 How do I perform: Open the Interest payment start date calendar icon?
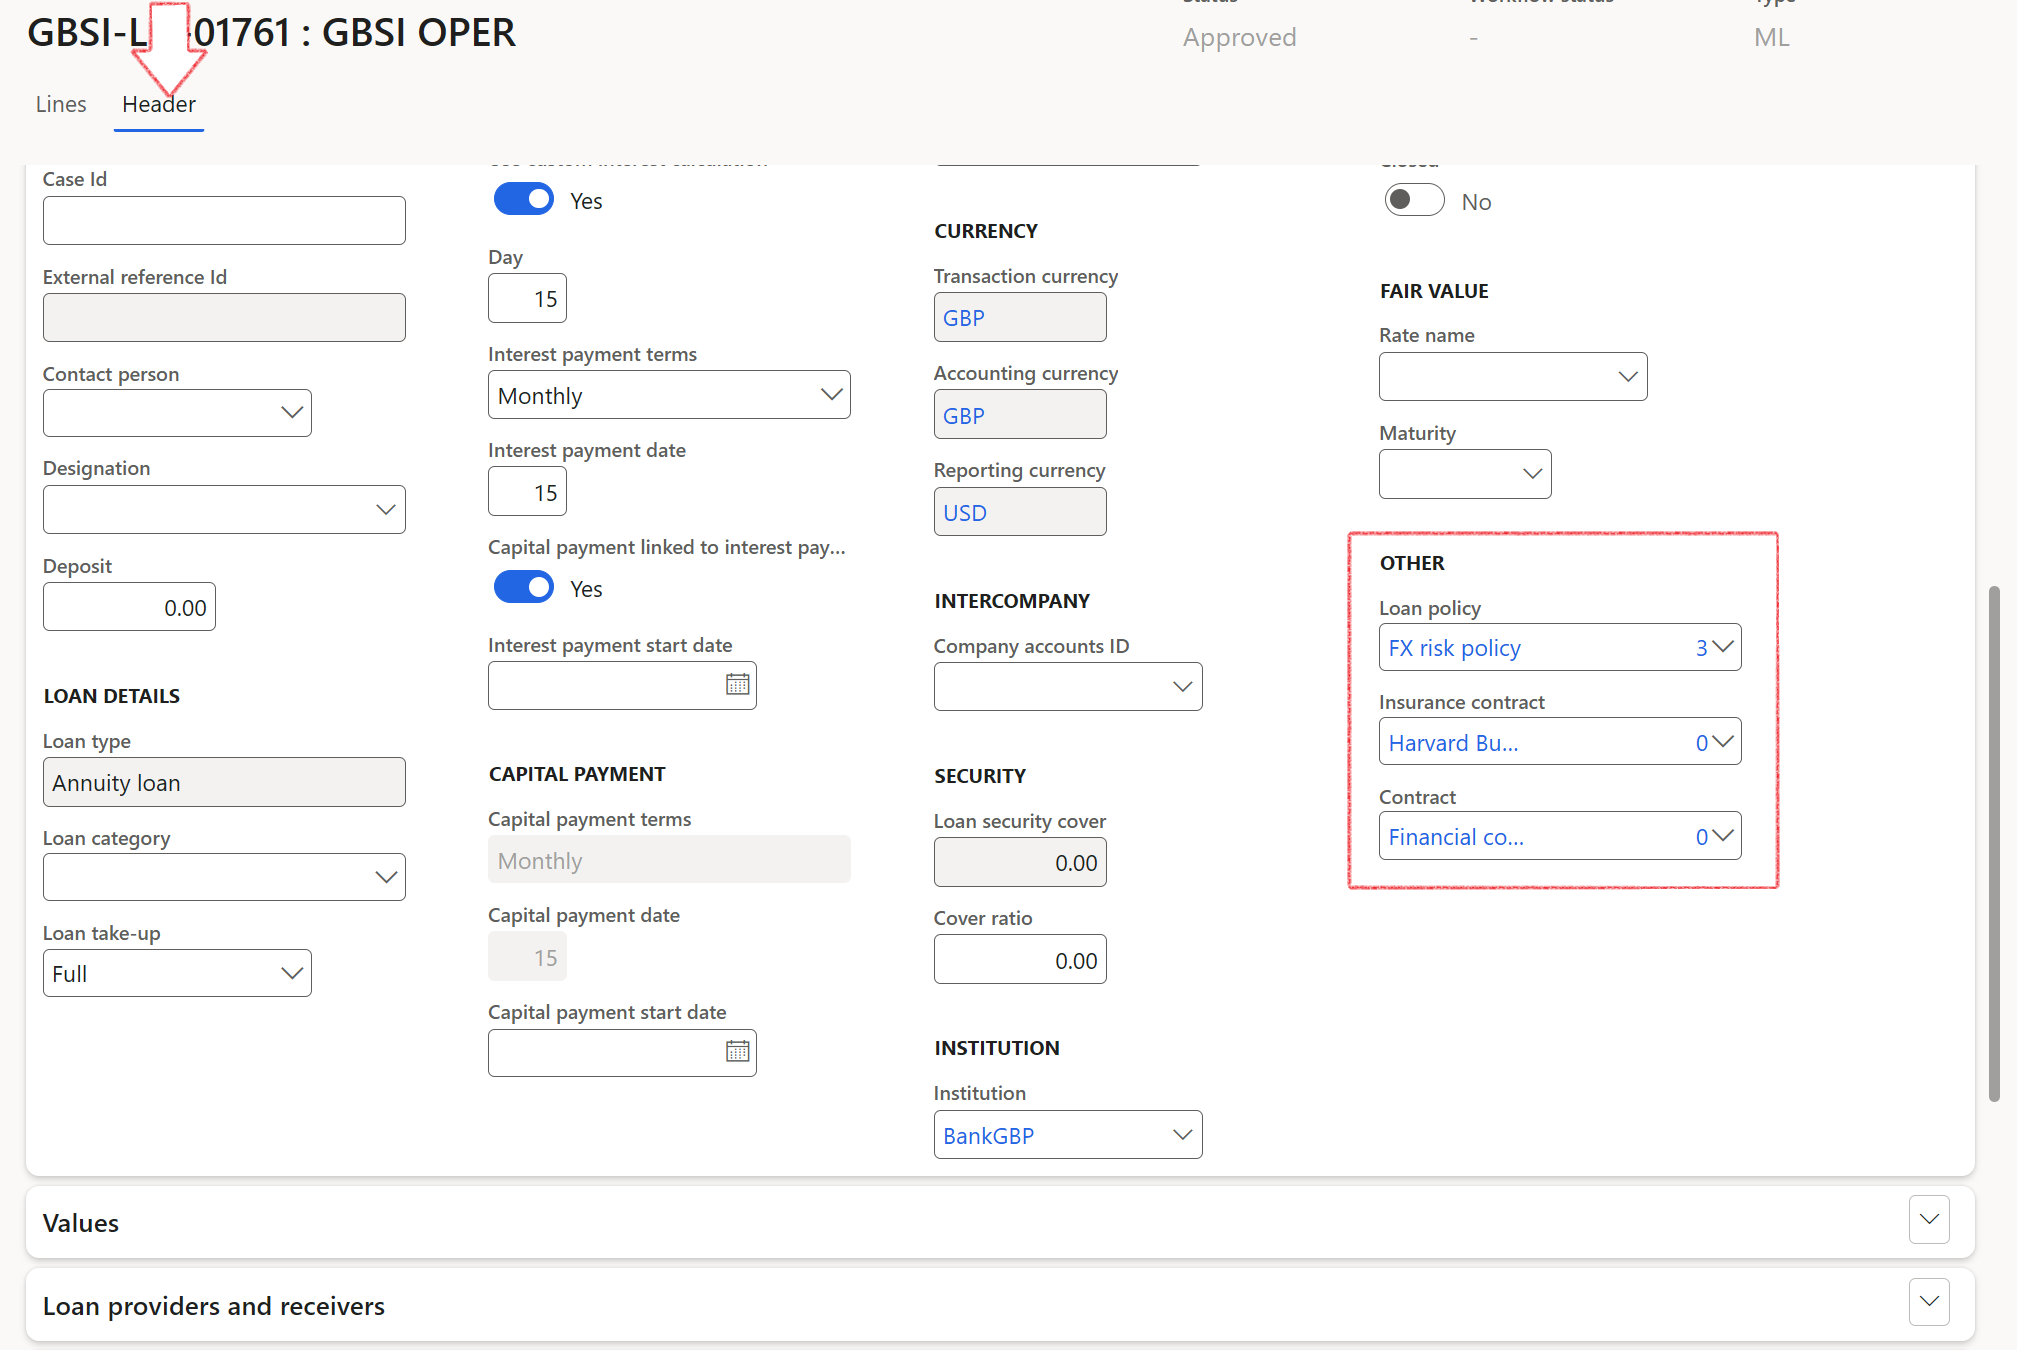[737, 685]
